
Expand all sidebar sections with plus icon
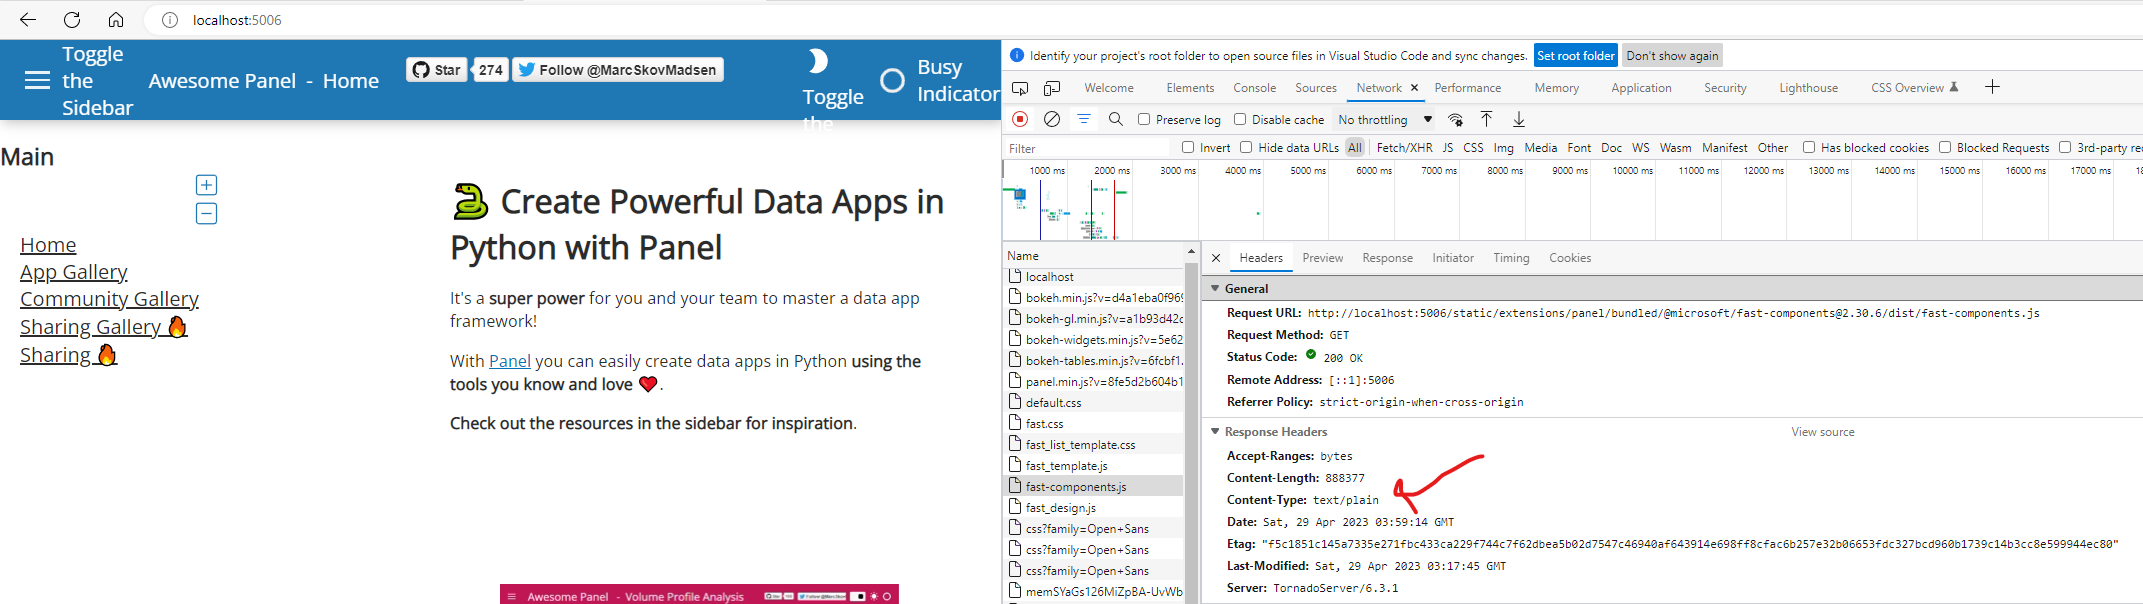(206, 185)
